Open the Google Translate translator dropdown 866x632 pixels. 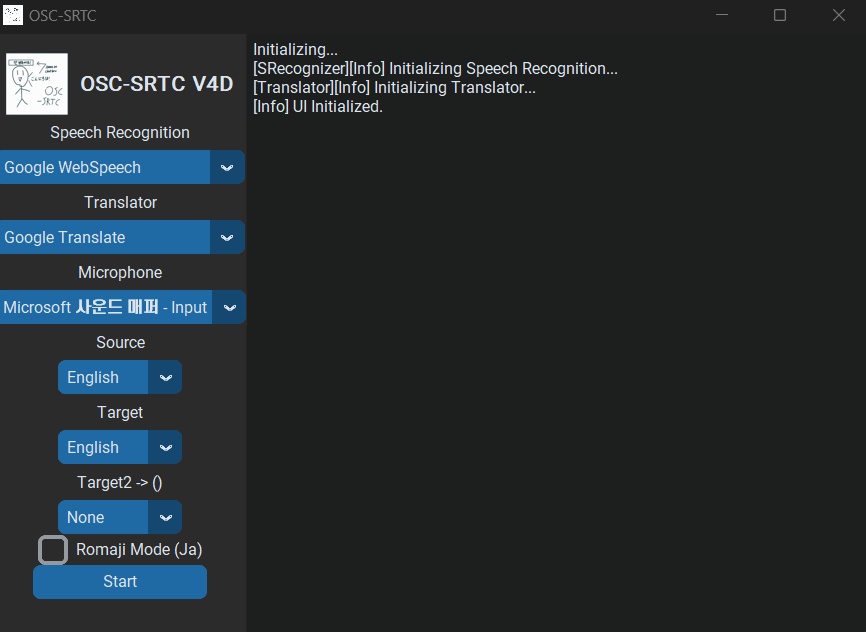[105, 237]
